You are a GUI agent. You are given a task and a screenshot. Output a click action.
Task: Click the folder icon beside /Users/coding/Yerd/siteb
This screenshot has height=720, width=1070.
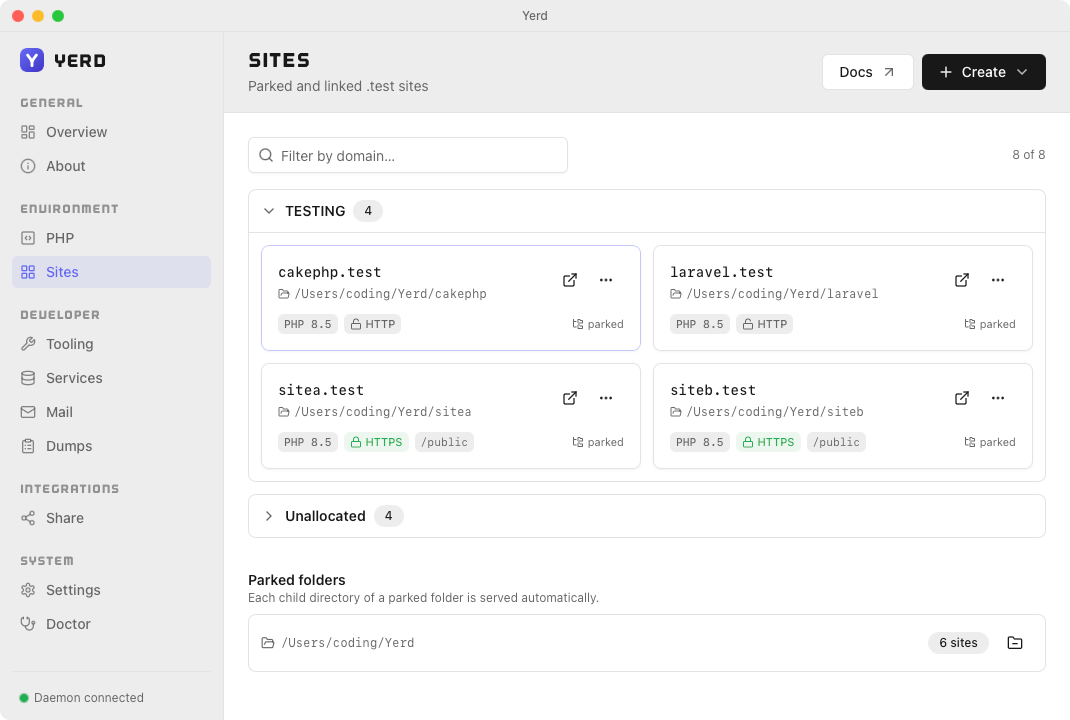coord(676,412)
